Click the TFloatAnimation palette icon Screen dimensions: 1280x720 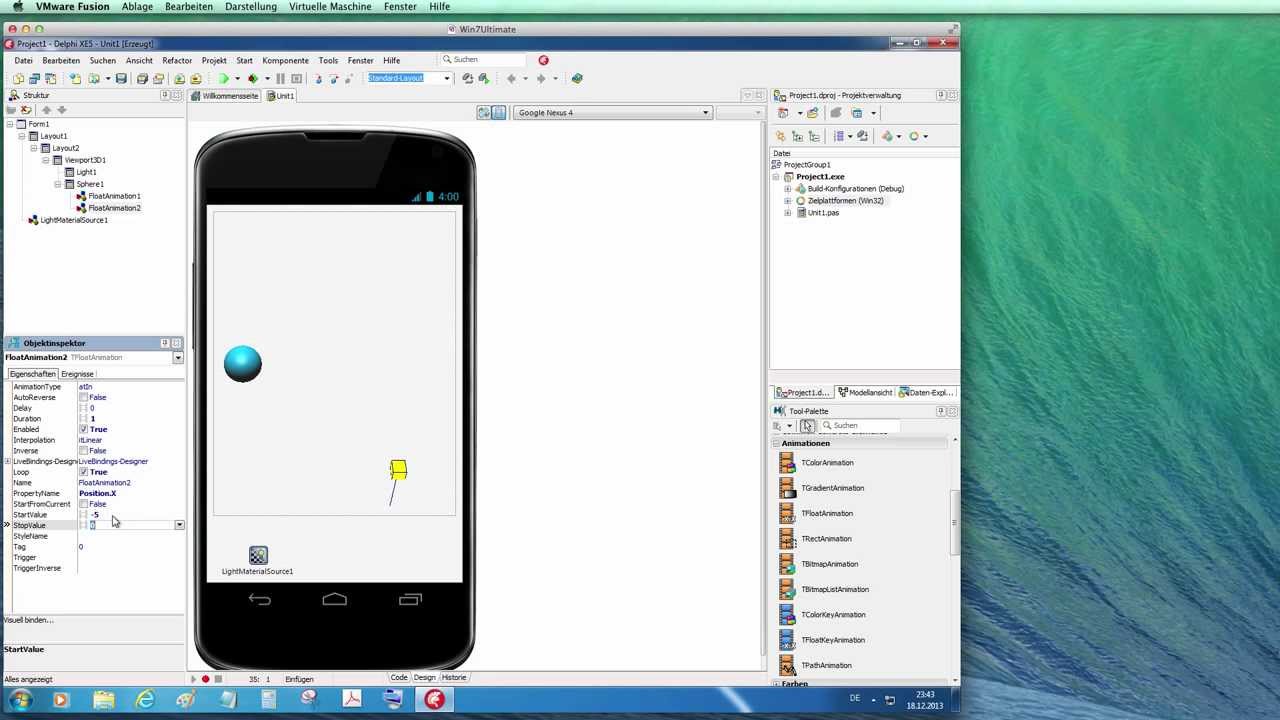pos(787,513)
